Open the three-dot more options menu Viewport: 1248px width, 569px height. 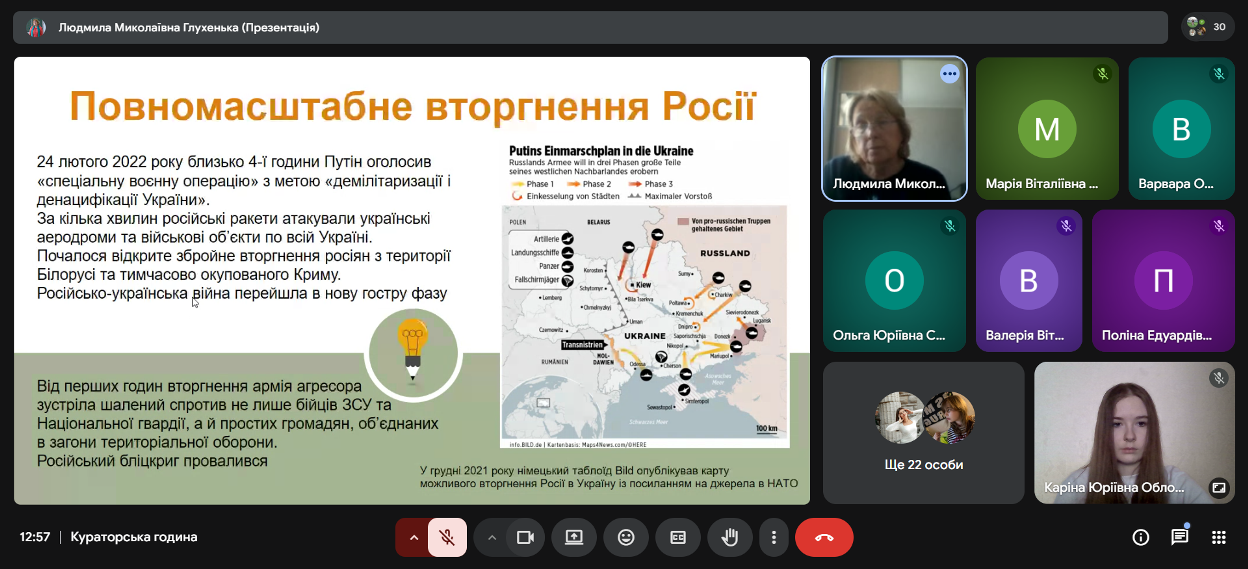tap(773, 537)
